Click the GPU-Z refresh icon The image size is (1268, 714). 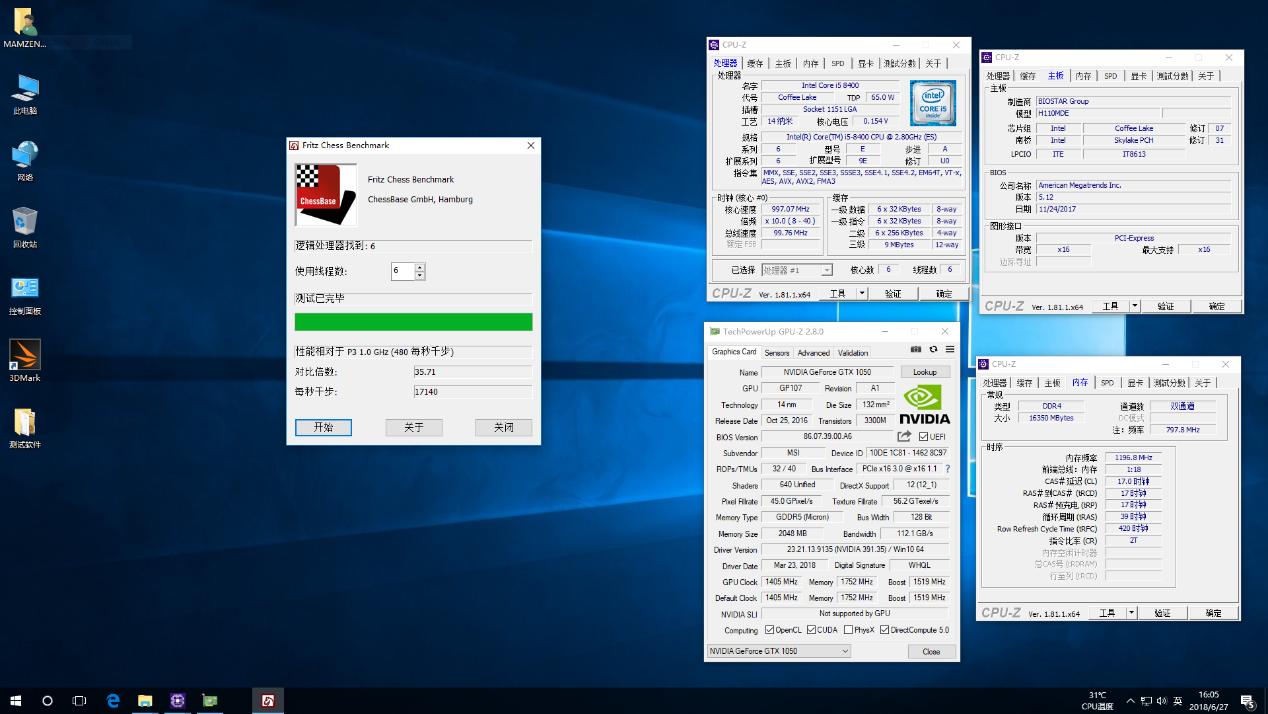click(x=933, y=350)
